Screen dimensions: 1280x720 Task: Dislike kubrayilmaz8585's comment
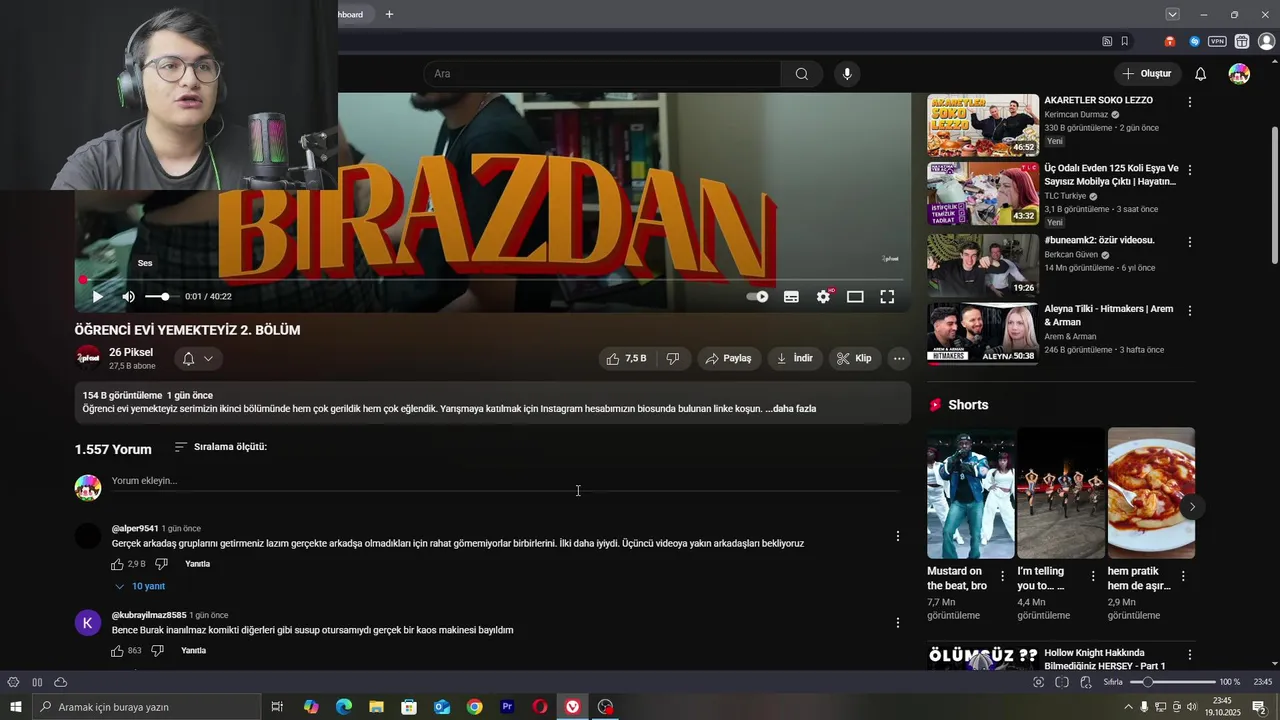point(157,651)
